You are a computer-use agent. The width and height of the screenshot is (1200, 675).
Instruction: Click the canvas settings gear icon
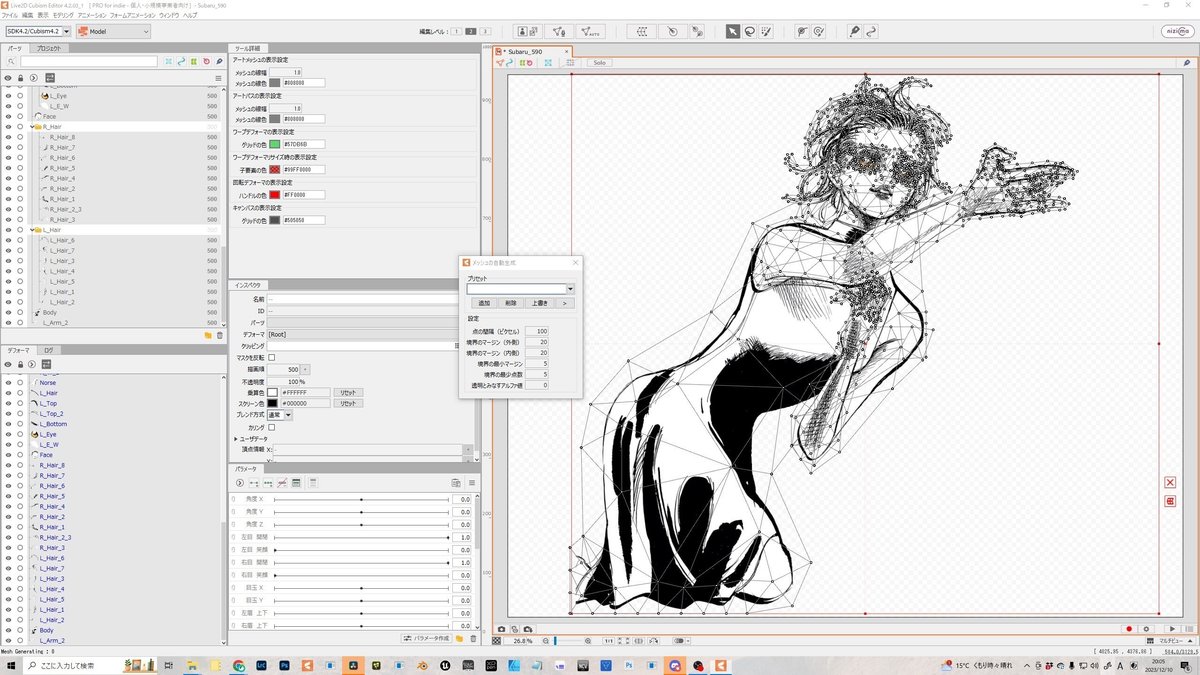1146,629
